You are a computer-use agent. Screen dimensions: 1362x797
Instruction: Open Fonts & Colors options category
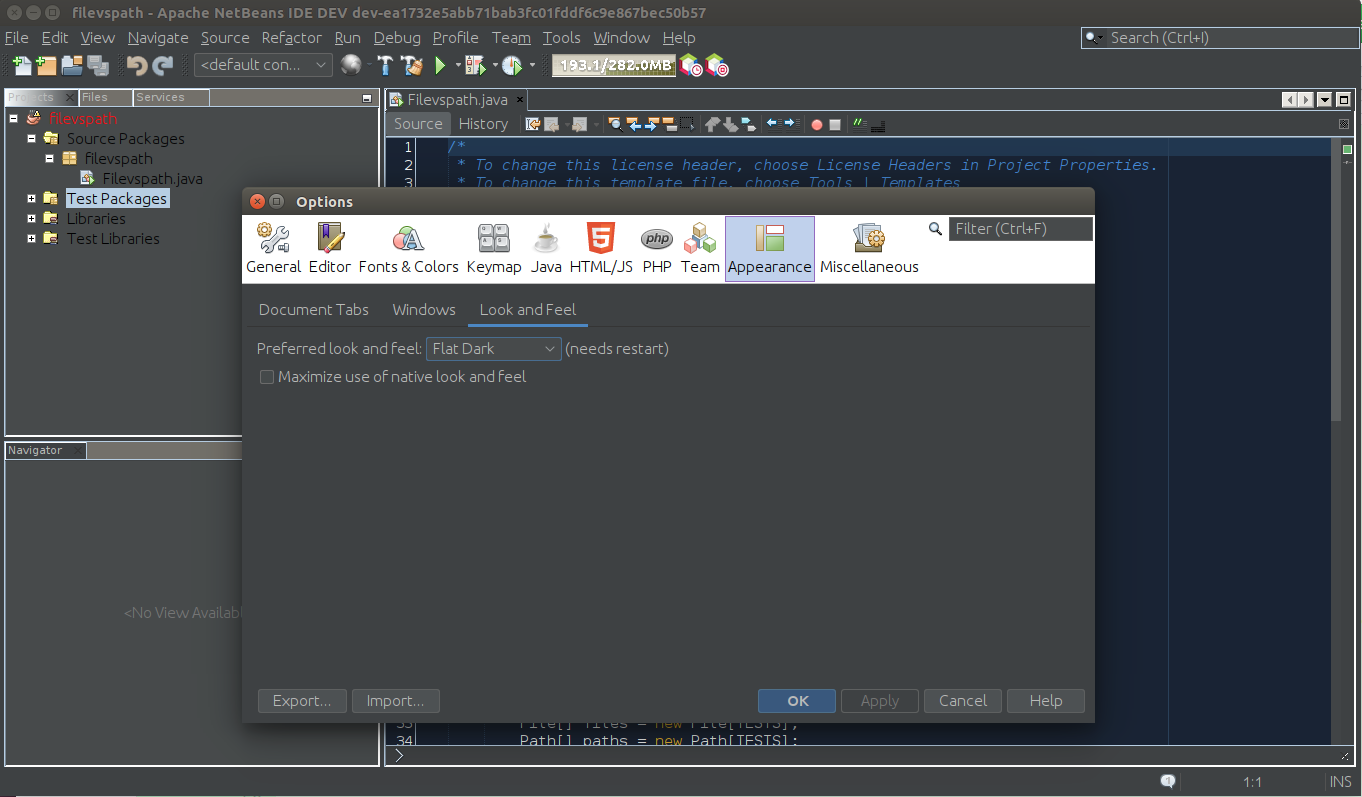(408, 249)
